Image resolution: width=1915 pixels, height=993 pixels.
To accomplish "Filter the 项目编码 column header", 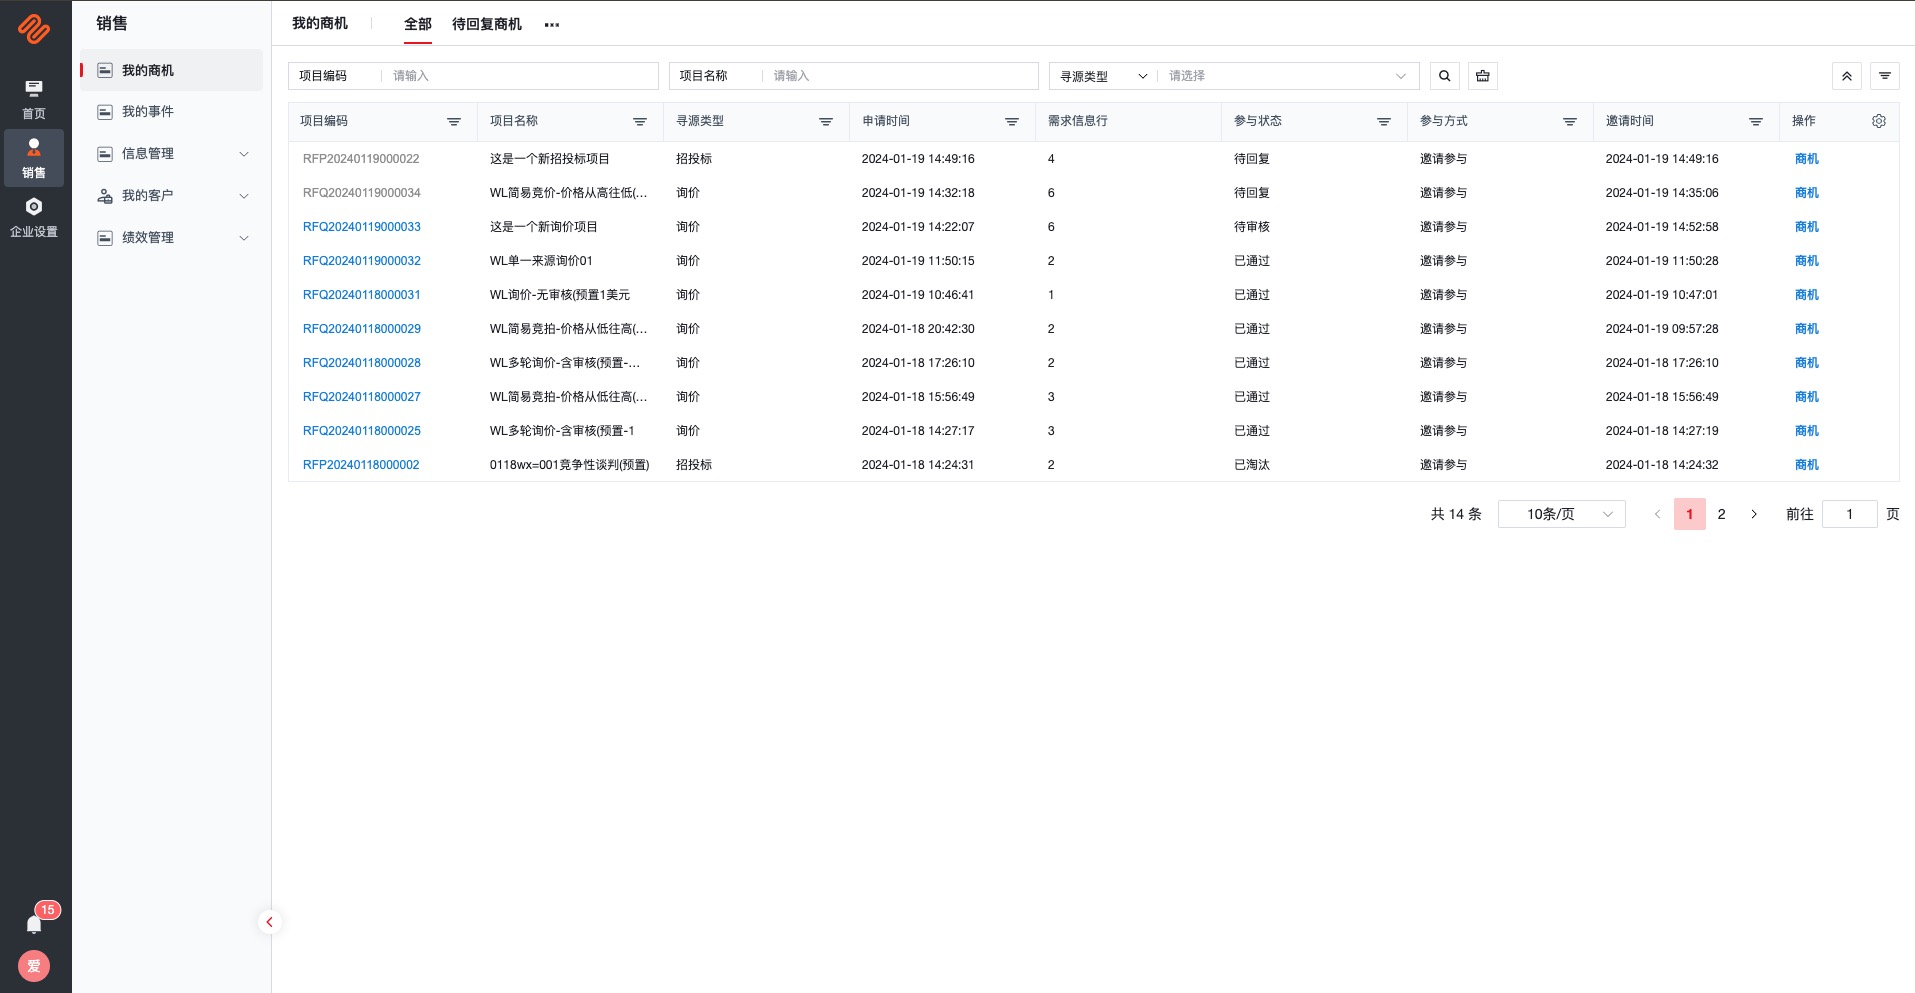I will [x=454, y=121].
